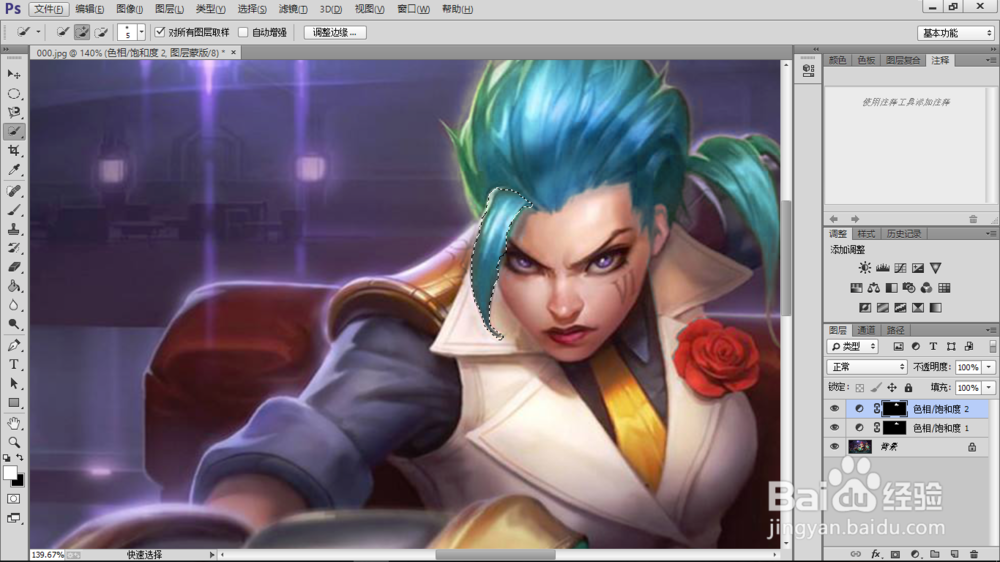
Task: Open the opacity slider dropdown arrow
Action: pyautogui.click(x=989, y=367)
